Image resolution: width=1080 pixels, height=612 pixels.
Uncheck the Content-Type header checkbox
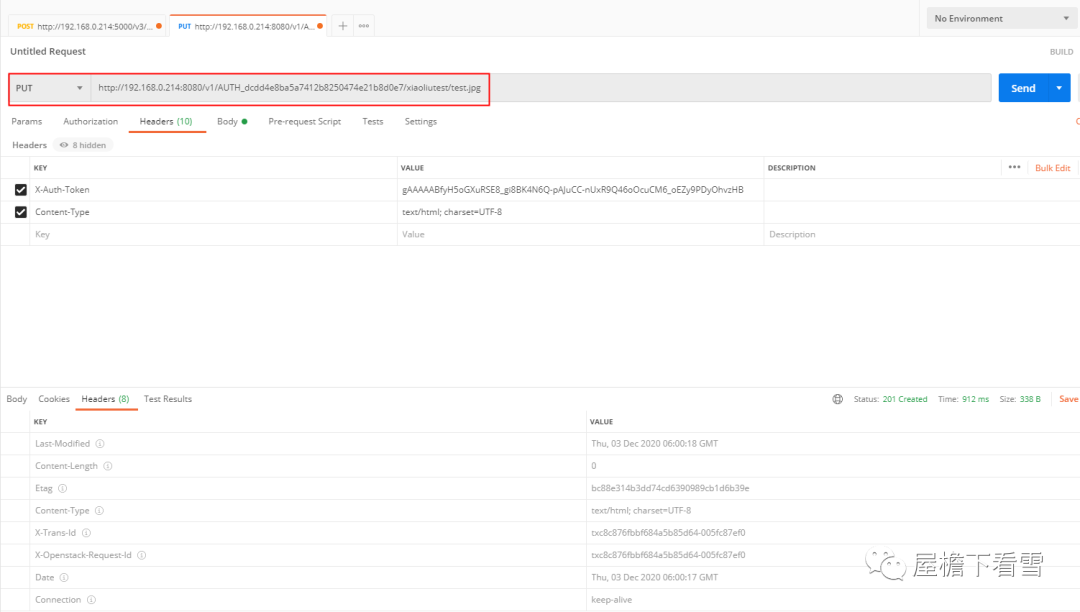[21, 212]
